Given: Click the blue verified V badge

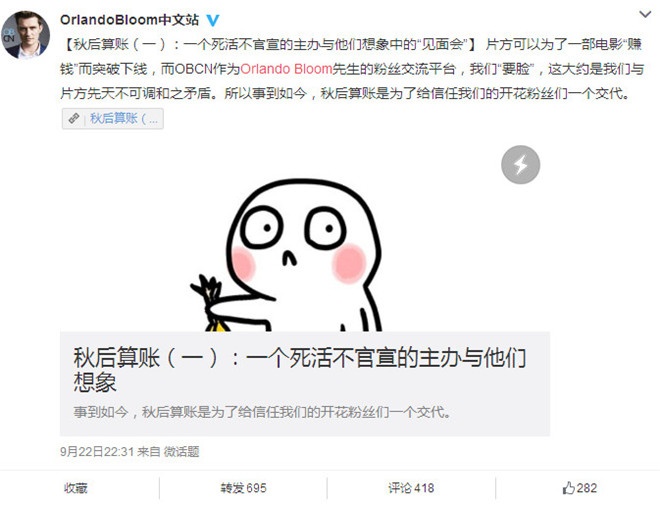Looking at the screenshot, I should 213,20.
